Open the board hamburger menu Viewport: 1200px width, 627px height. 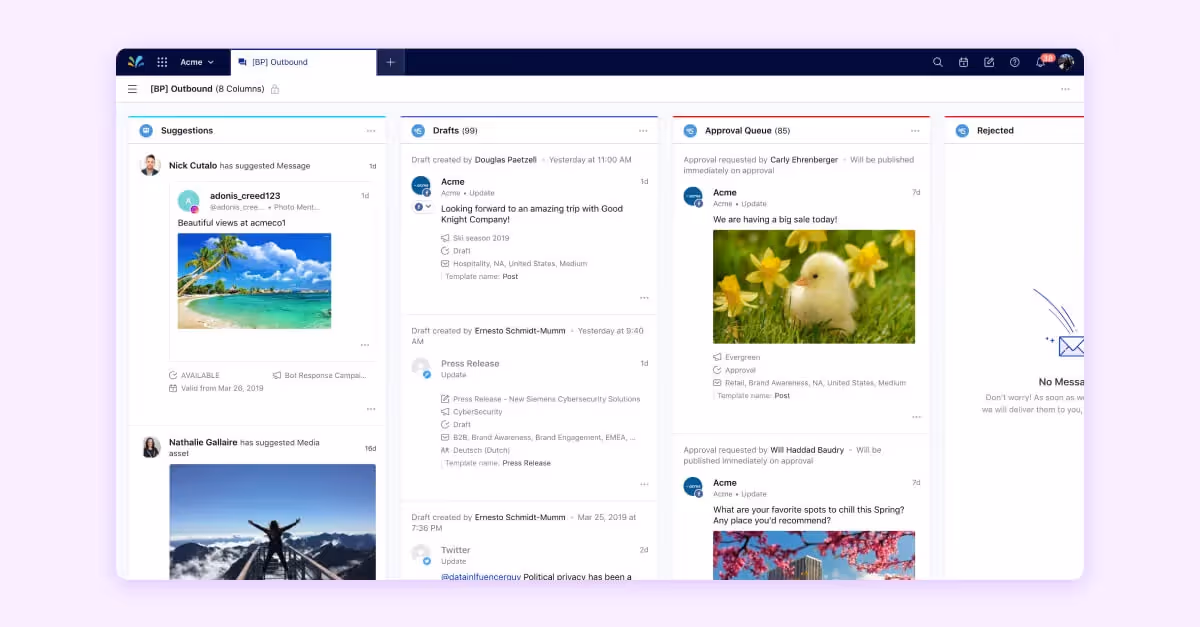[132, 89]
